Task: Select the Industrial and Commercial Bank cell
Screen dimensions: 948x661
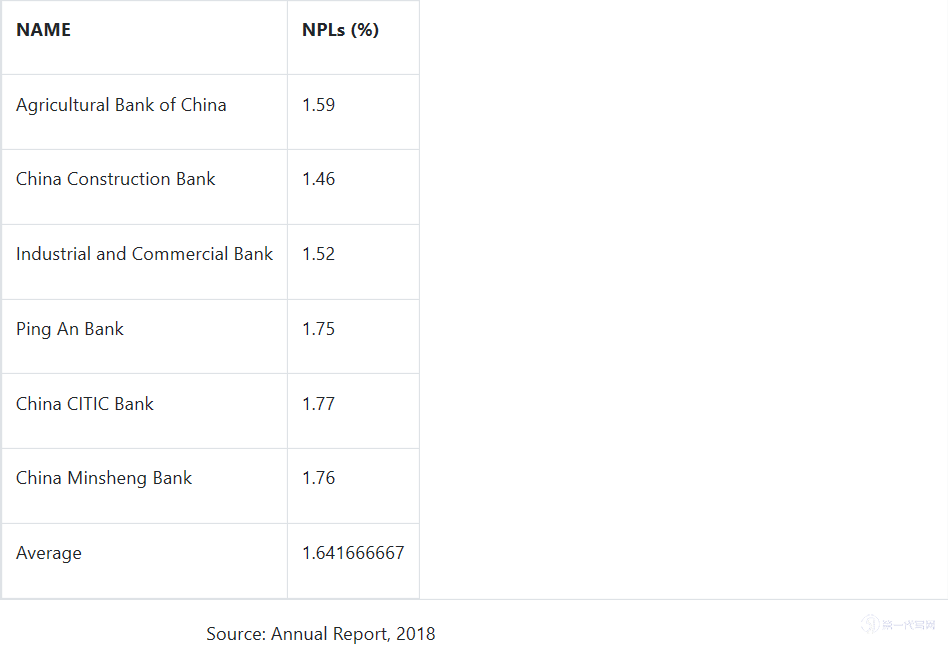Action: (x=144, y=254)
